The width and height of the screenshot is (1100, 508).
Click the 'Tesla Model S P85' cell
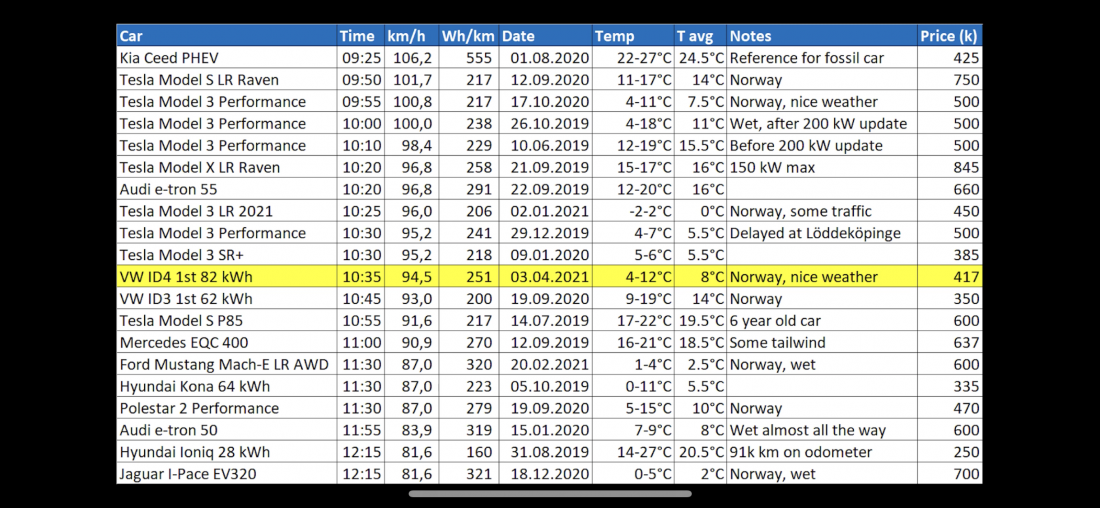227,321
